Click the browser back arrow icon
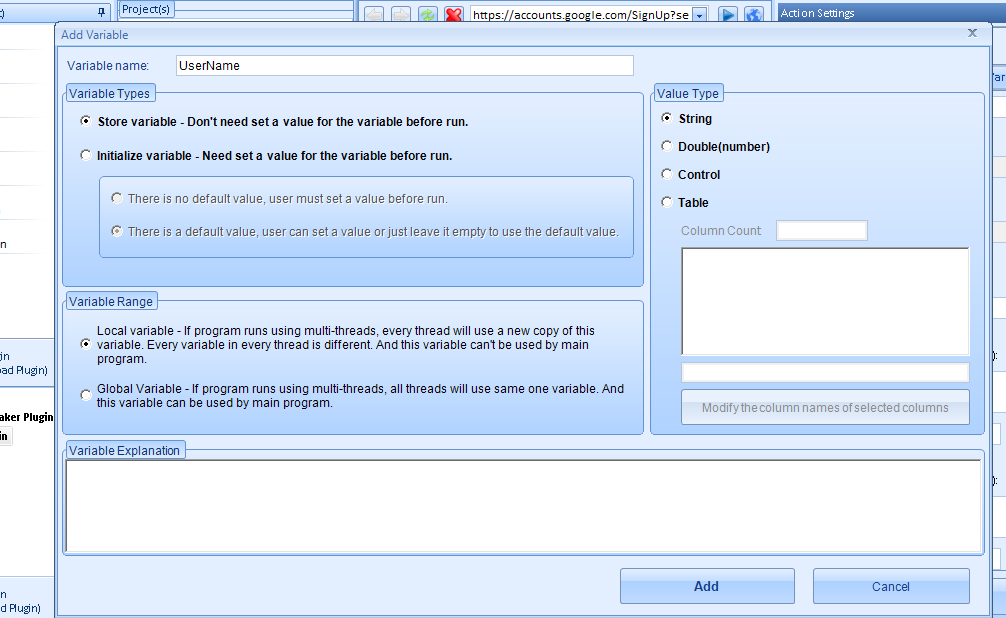Viewport: 1006px width, 618px height. click(x=373, y=14)
